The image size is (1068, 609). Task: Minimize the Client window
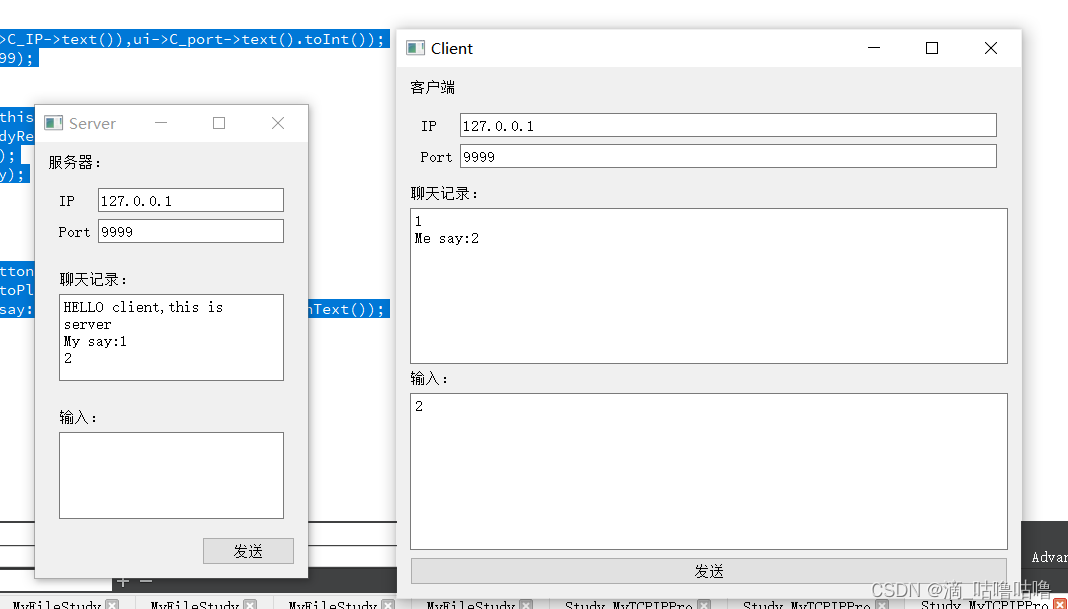pyautogui.click(x=874, y=48)
